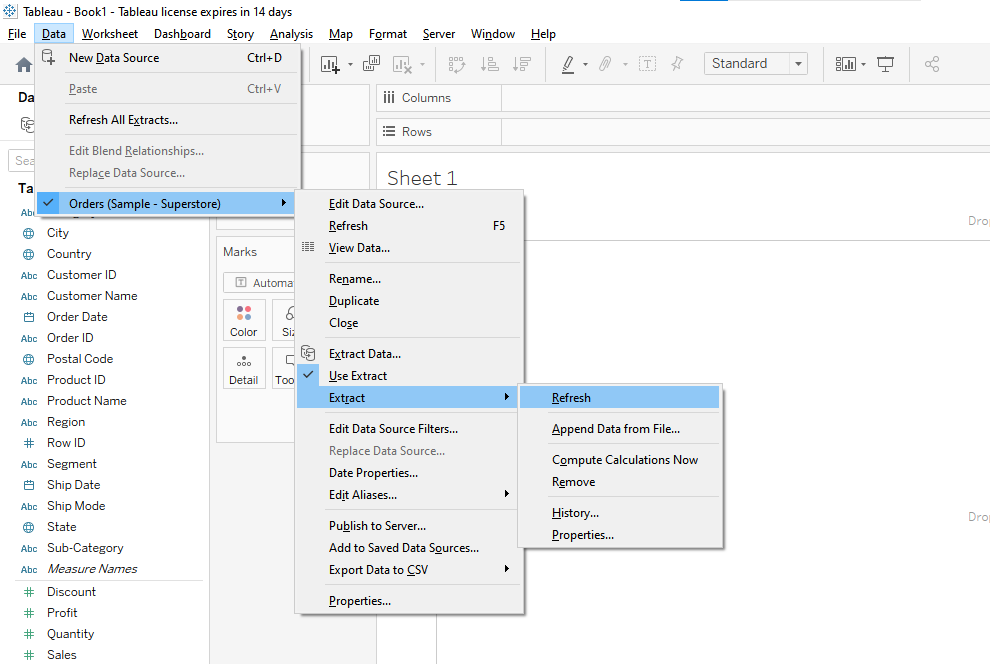Image resolution: width=990 pixels, height=664 pixels.
Task: Open the File menu
Action: (x=17, y=34)
